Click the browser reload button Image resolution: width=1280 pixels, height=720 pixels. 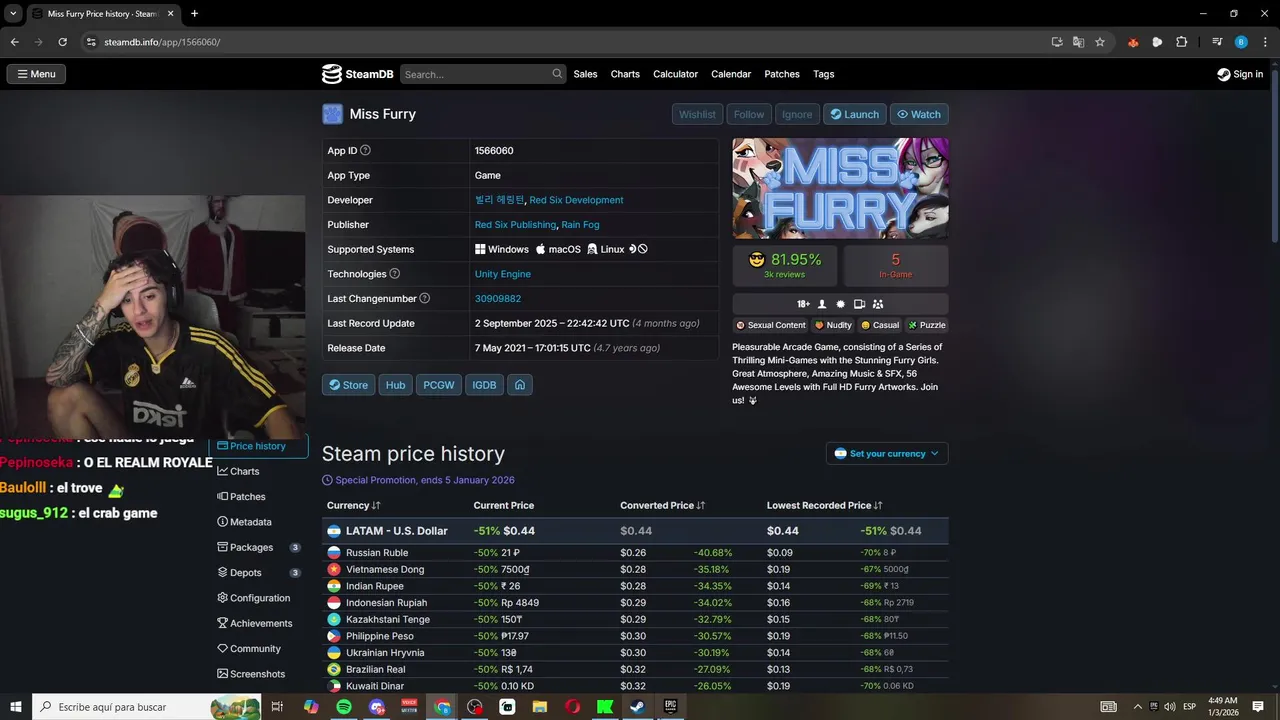coord(62,42)
